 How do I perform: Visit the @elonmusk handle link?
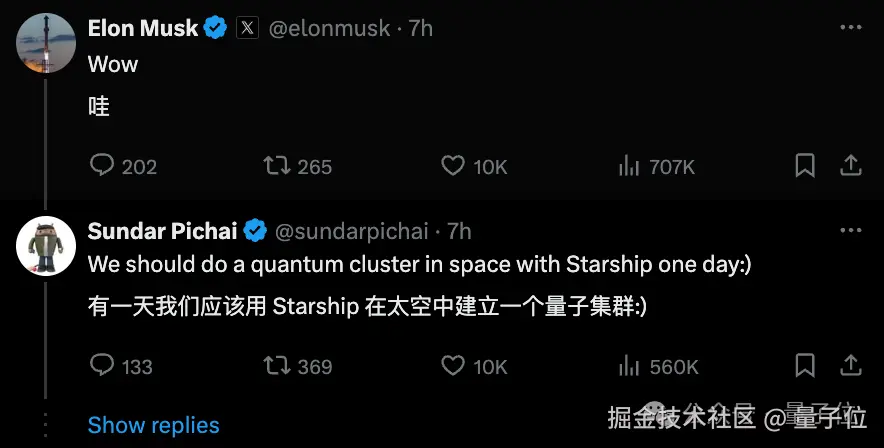tap(328, 29)
